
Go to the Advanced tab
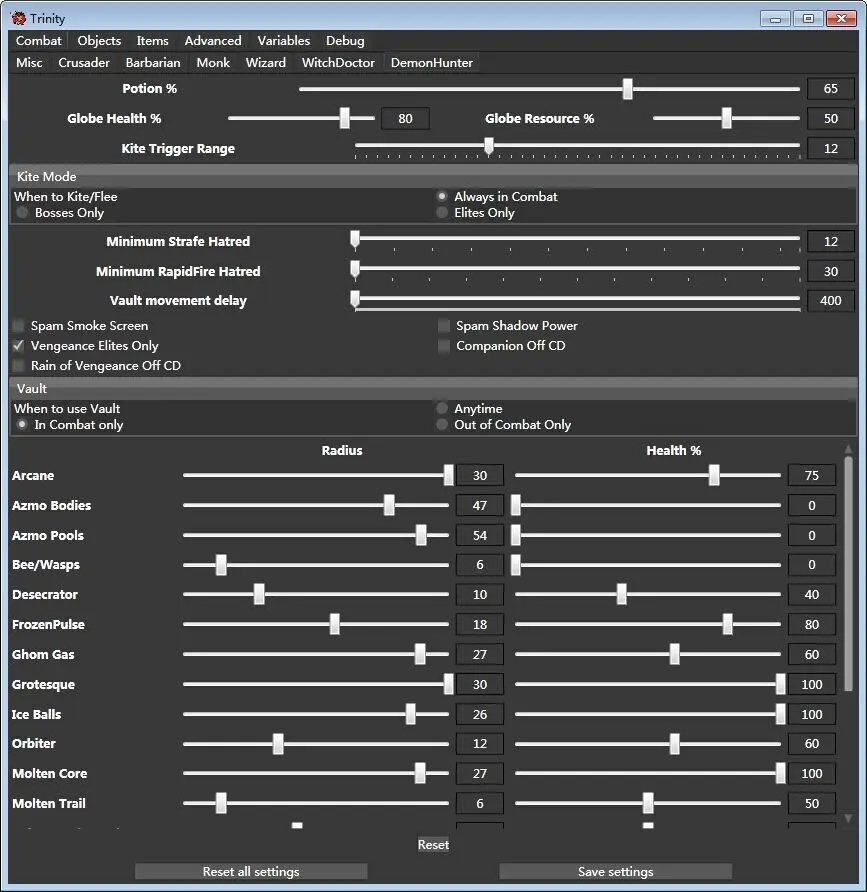213,40
